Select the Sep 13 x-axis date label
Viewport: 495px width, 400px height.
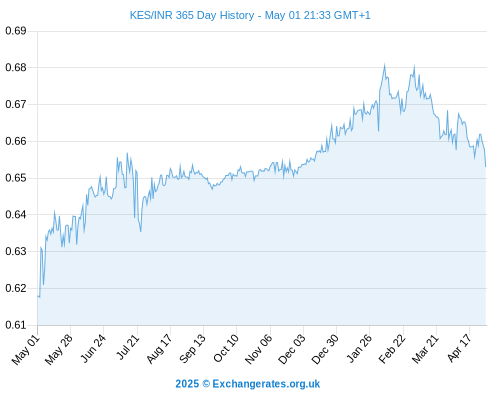[x=193, y=348]
